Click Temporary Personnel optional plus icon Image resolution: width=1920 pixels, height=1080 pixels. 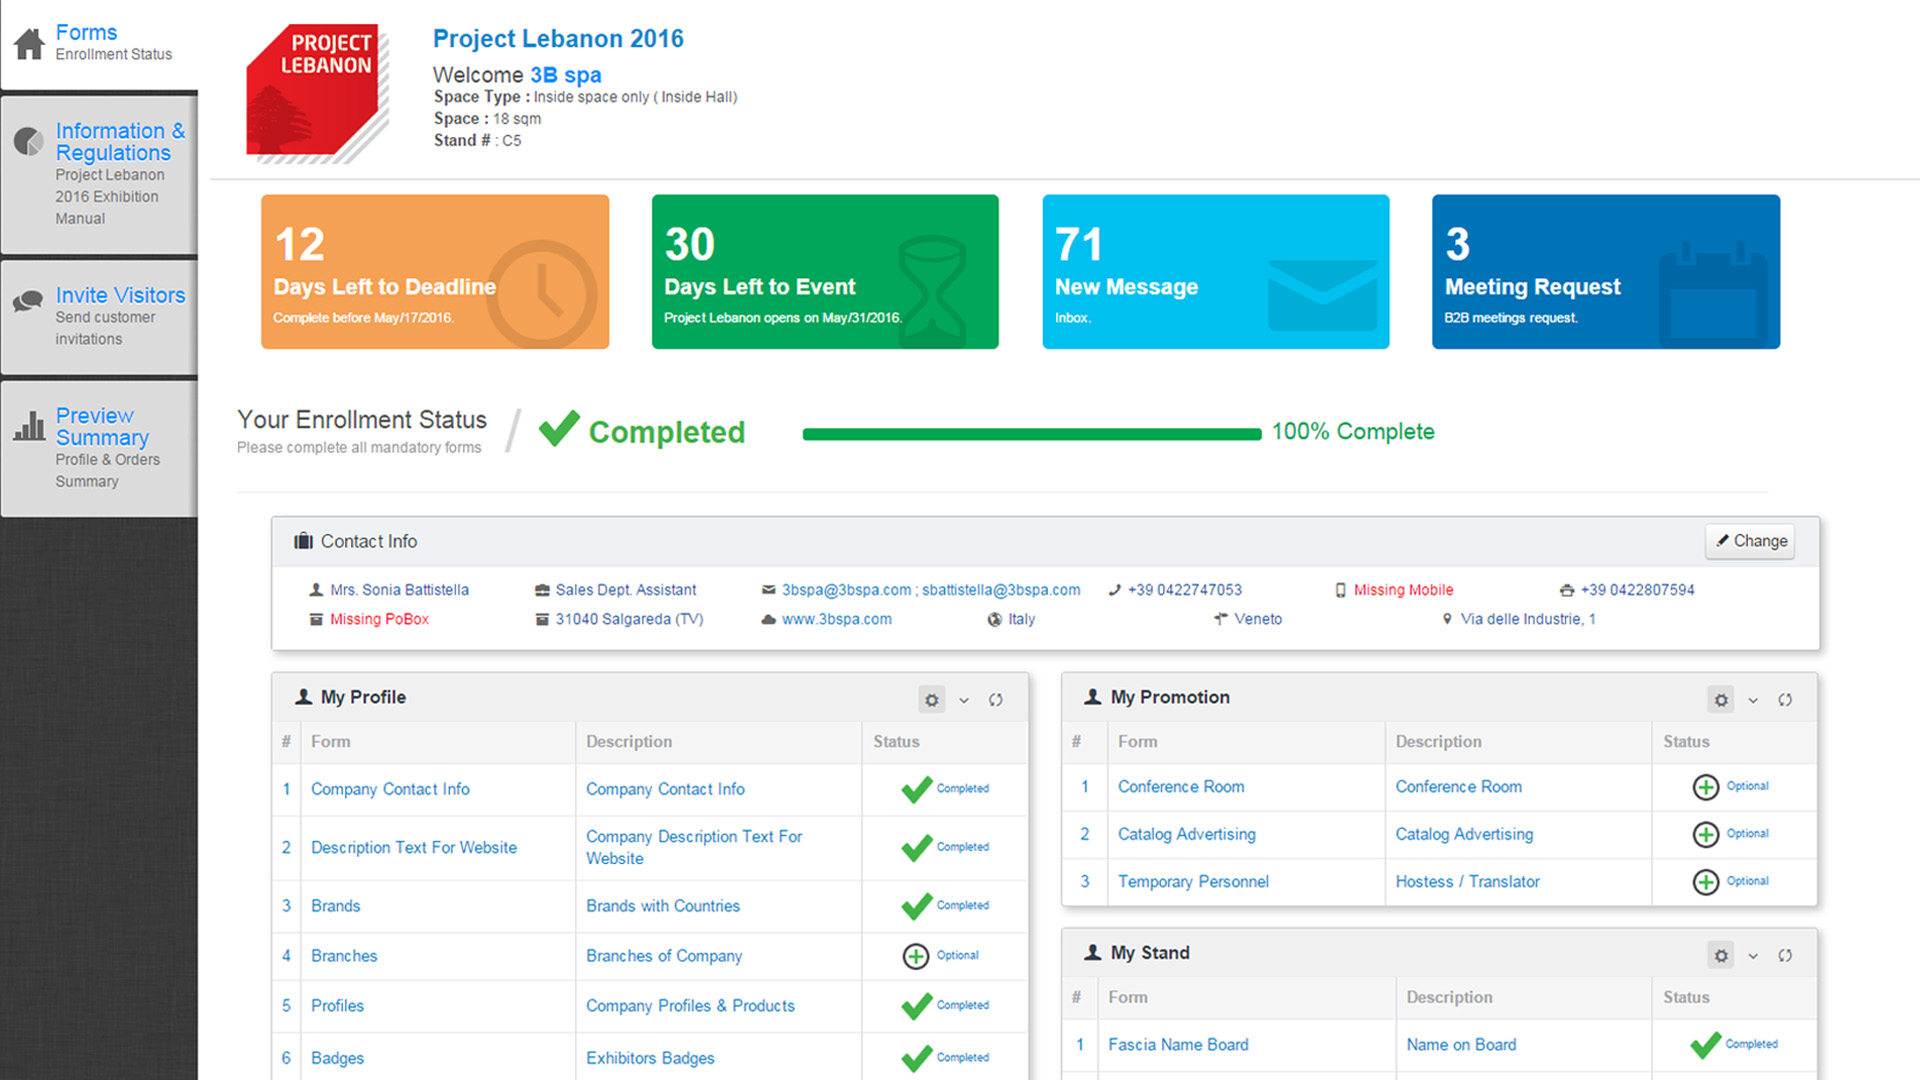(1705, 882)
